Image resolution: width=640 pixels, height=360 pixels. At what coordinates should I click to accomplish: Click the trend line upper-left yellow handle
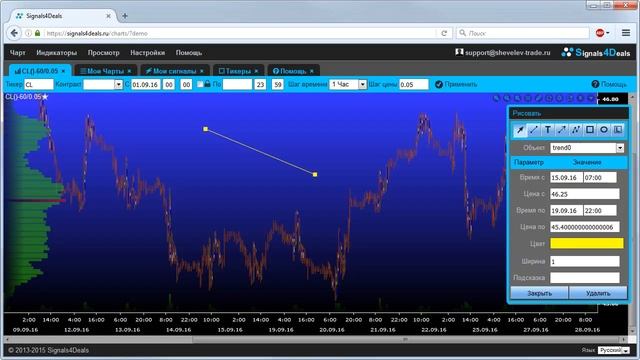click(205, 129)
